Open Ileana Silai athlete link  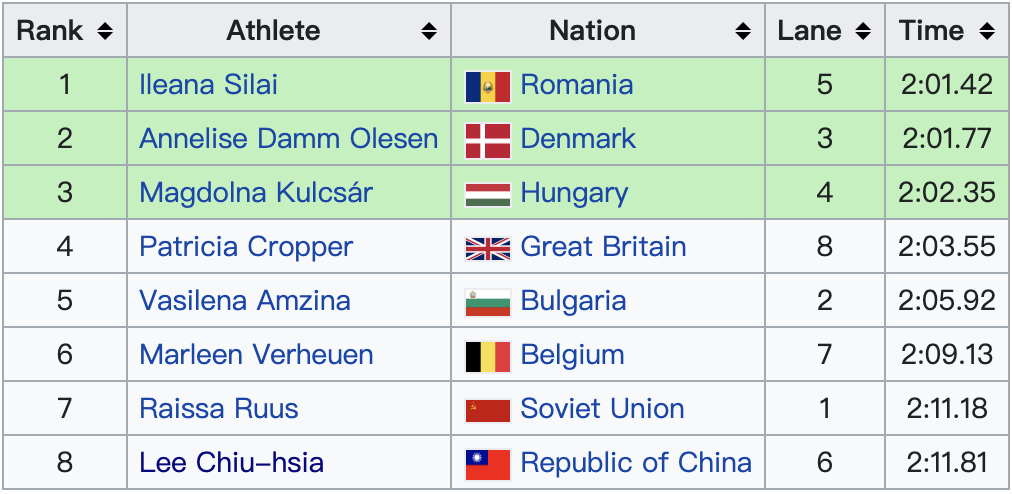click(208, 84)
